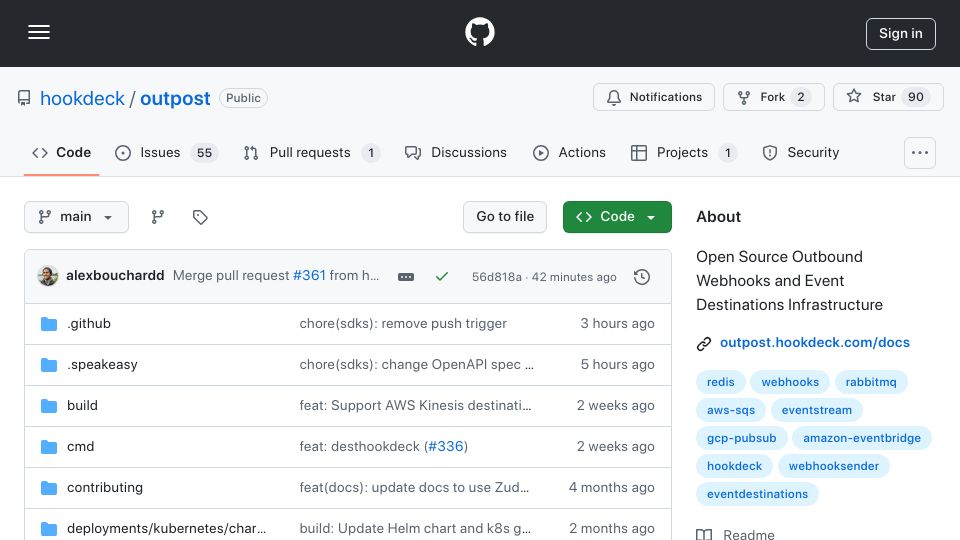Viewport: 960px width, 540px height.
Task: Click the cmd folder icon
Action: (x=49, y=447)
